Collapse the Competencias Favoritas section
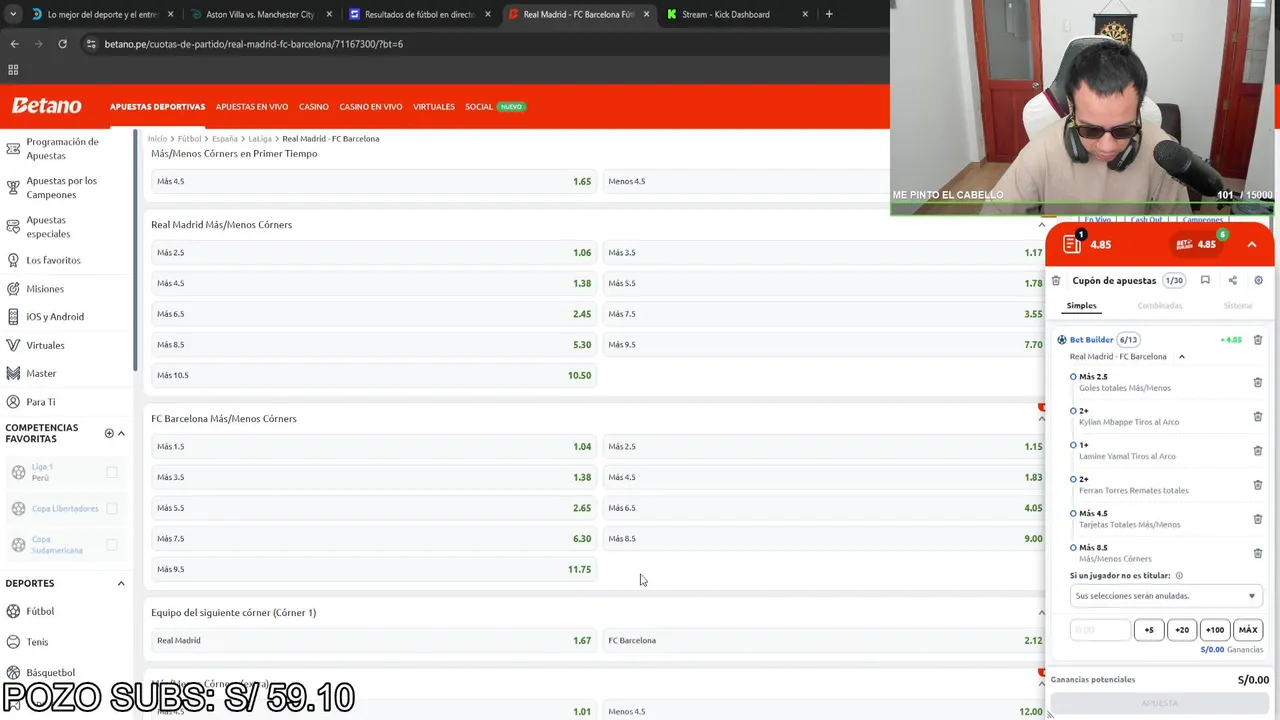Image resolution: width=1280 pixels, height=720 pixels. [x=121, y=433]
